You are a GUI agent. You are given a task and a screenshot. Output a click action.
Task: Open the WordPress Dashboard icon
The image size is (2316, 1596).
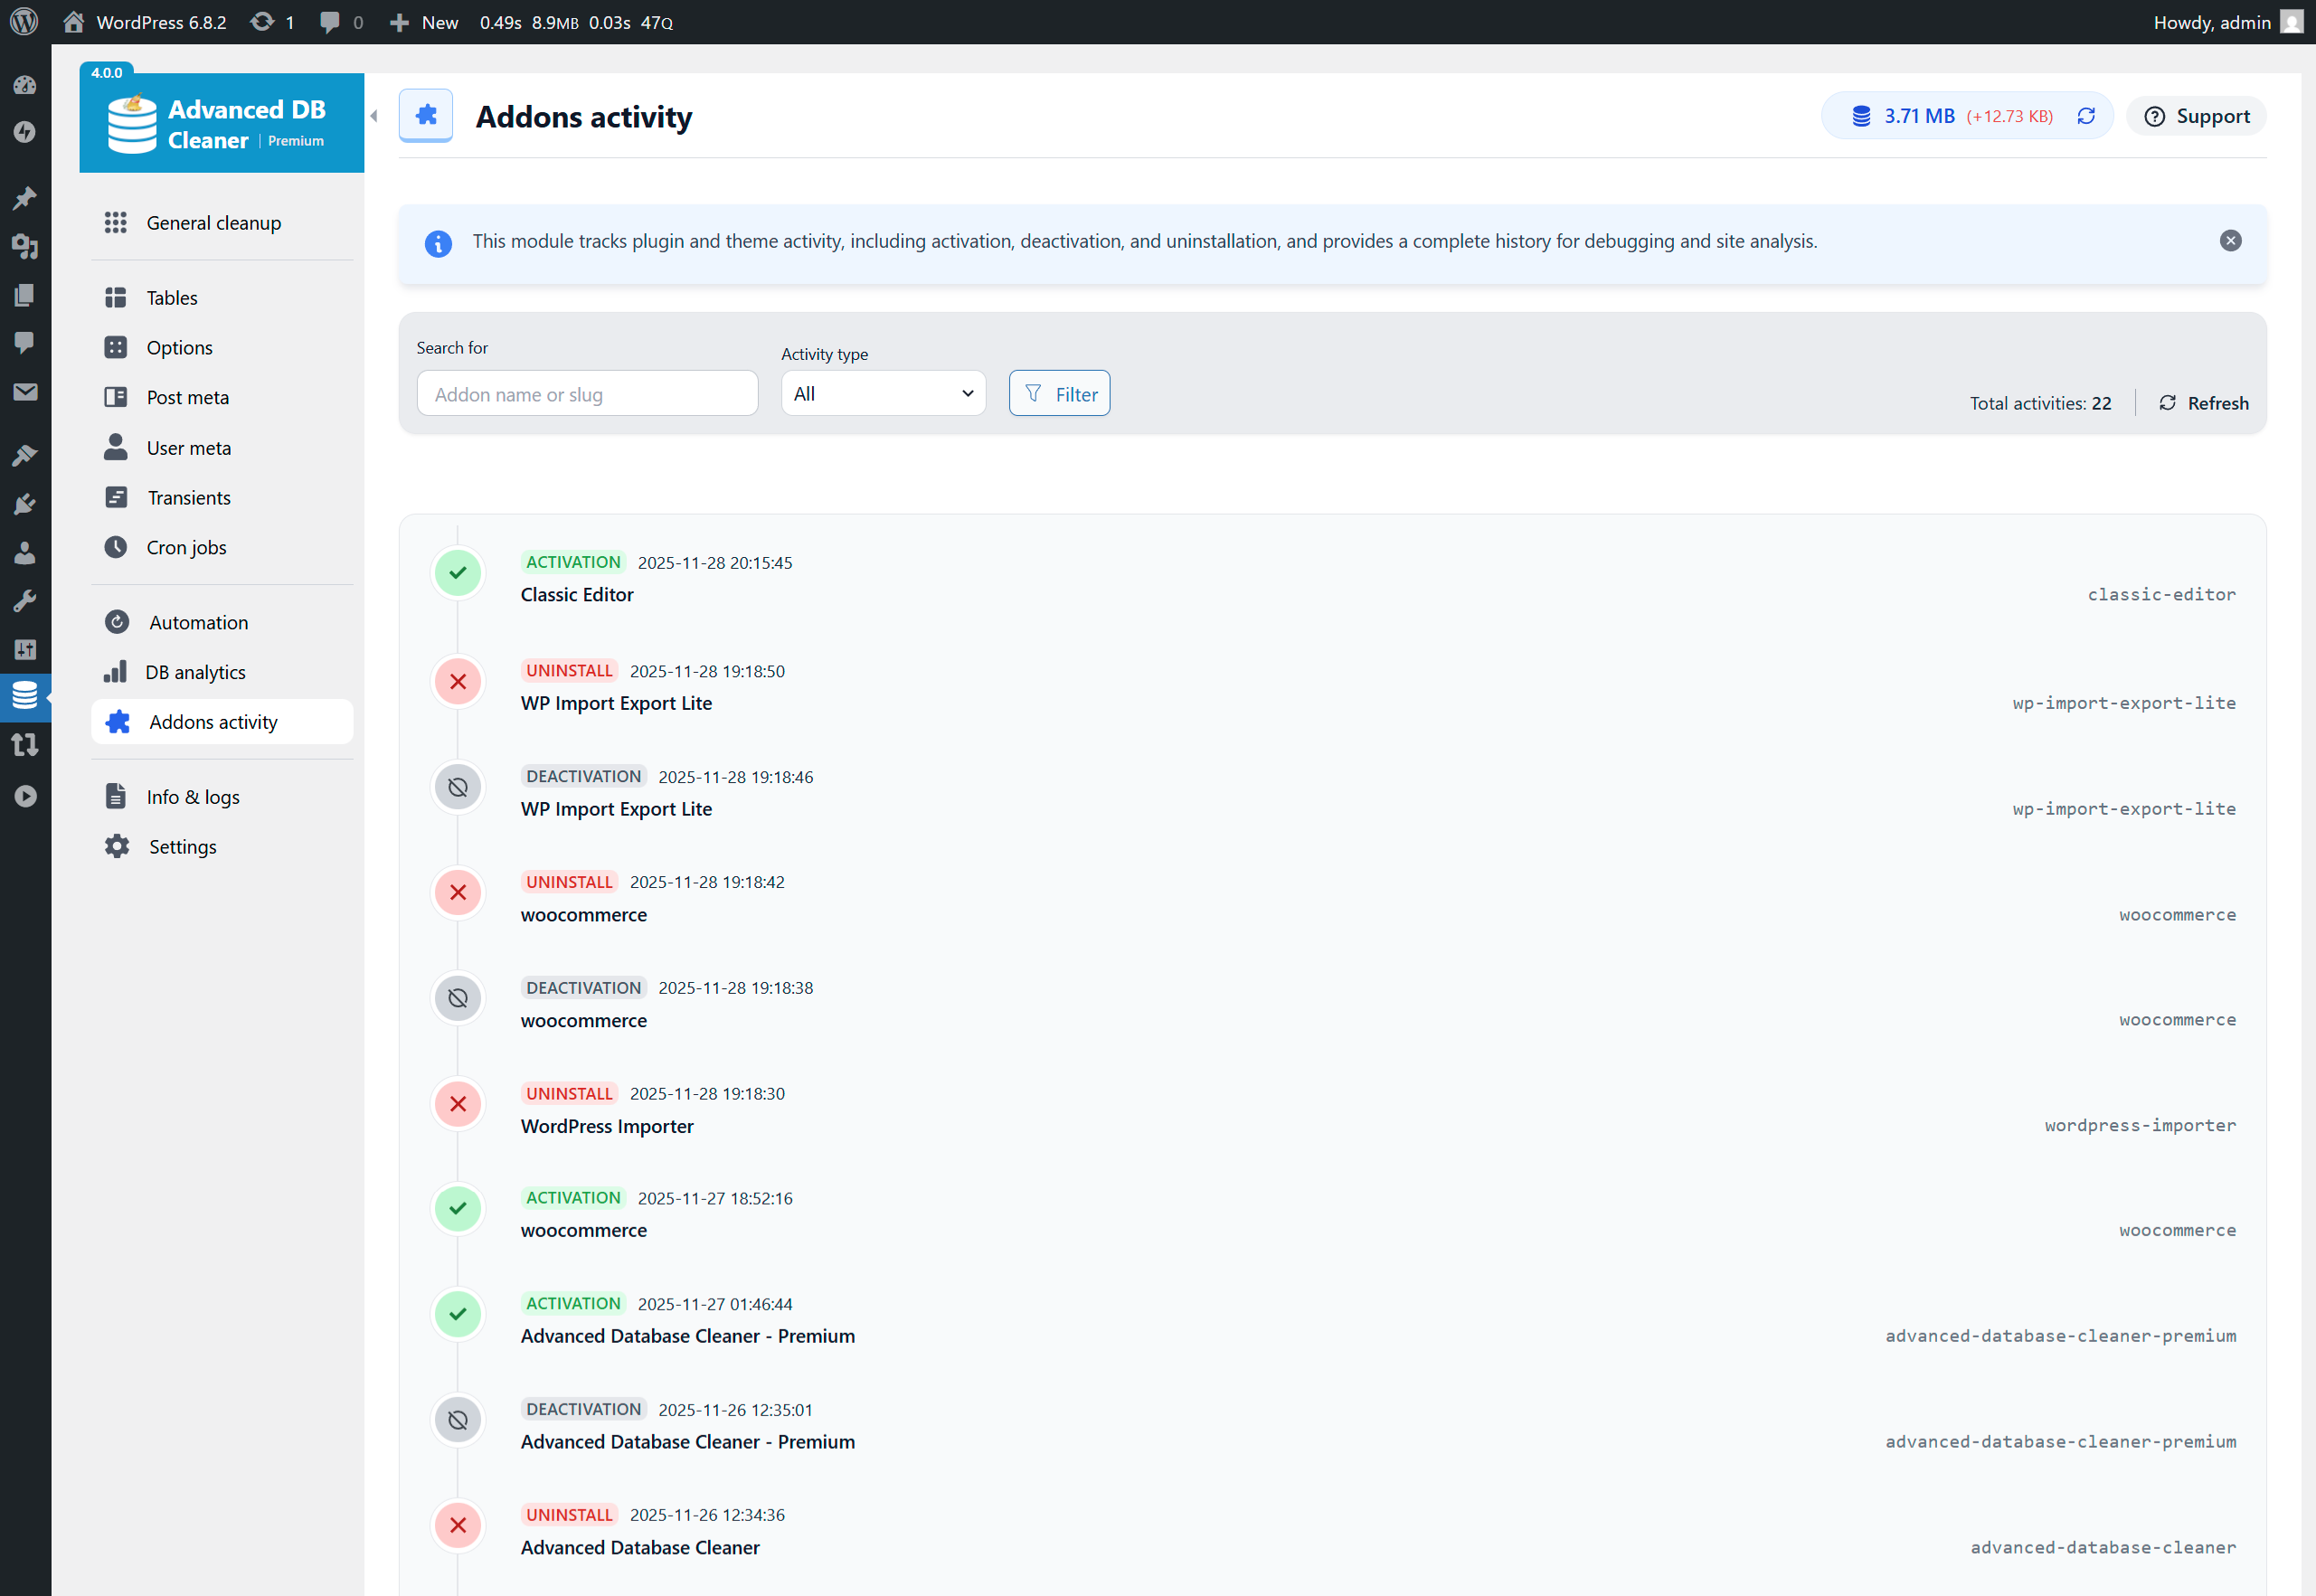pos(25,85)
